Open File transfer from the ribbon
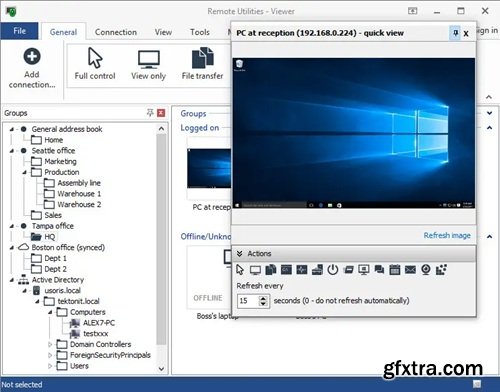The width and height of the screenshot is (500, 392). (202, 64)
